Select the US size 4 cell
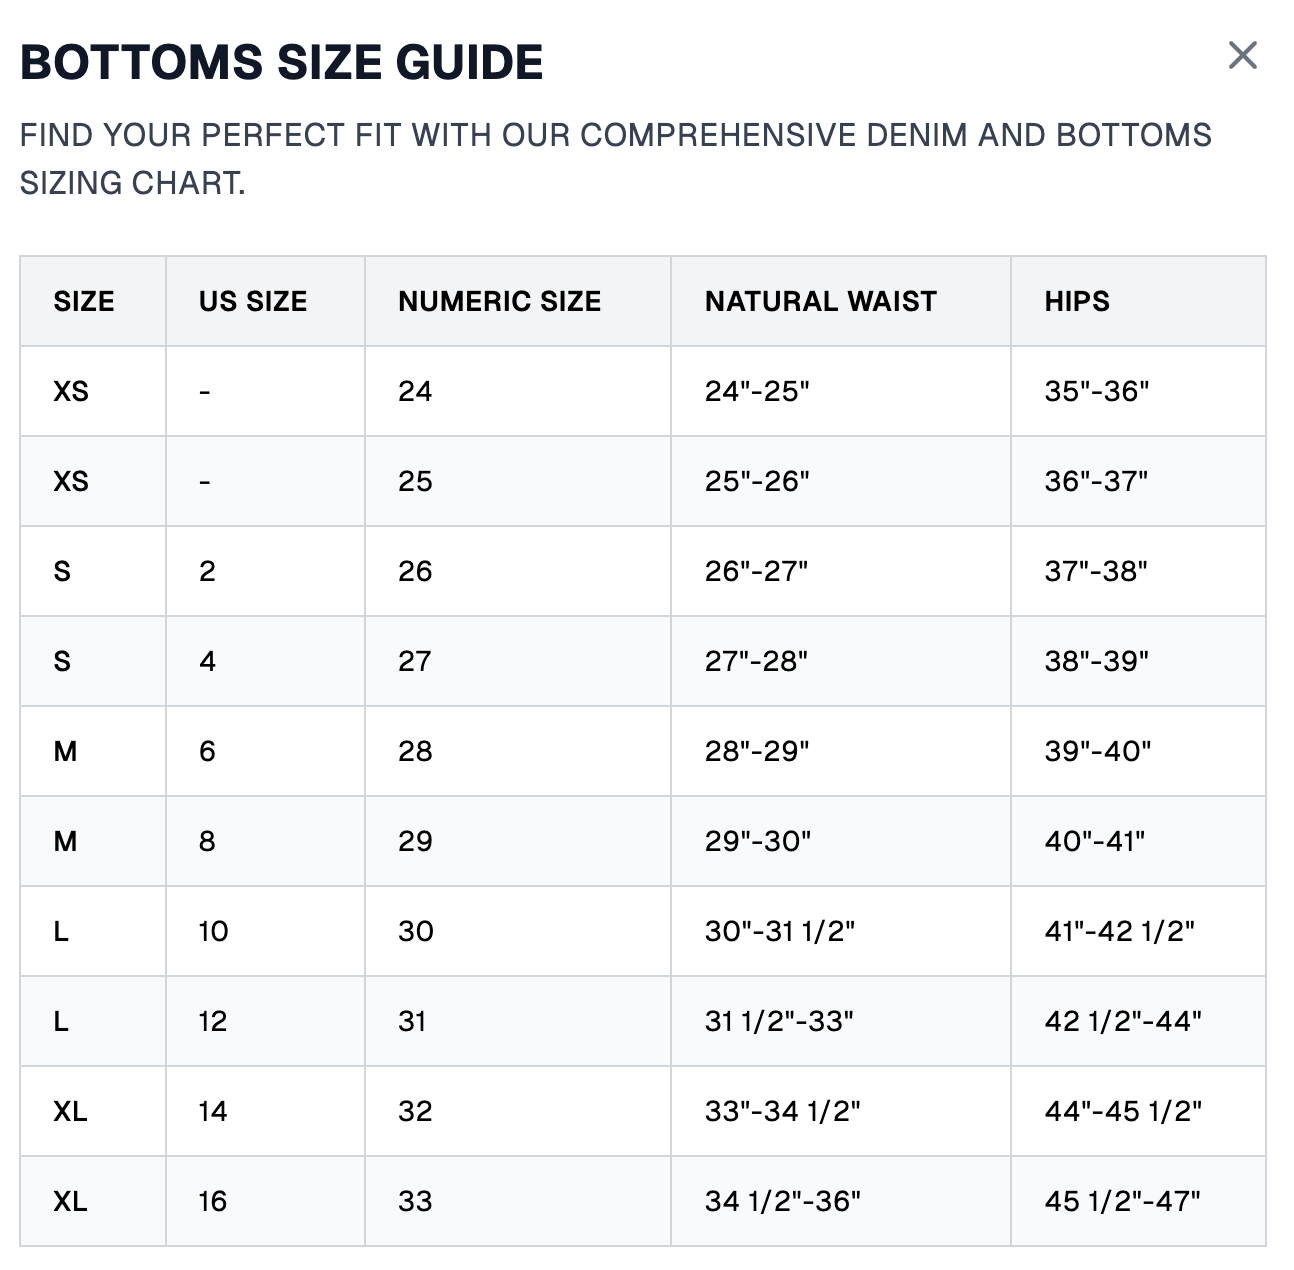 point(207,661)
